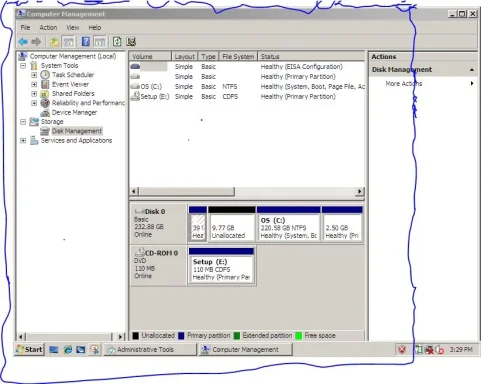
Task: Toggle the Show/Hide Action Pane toolbar icon
Action: 100,42
